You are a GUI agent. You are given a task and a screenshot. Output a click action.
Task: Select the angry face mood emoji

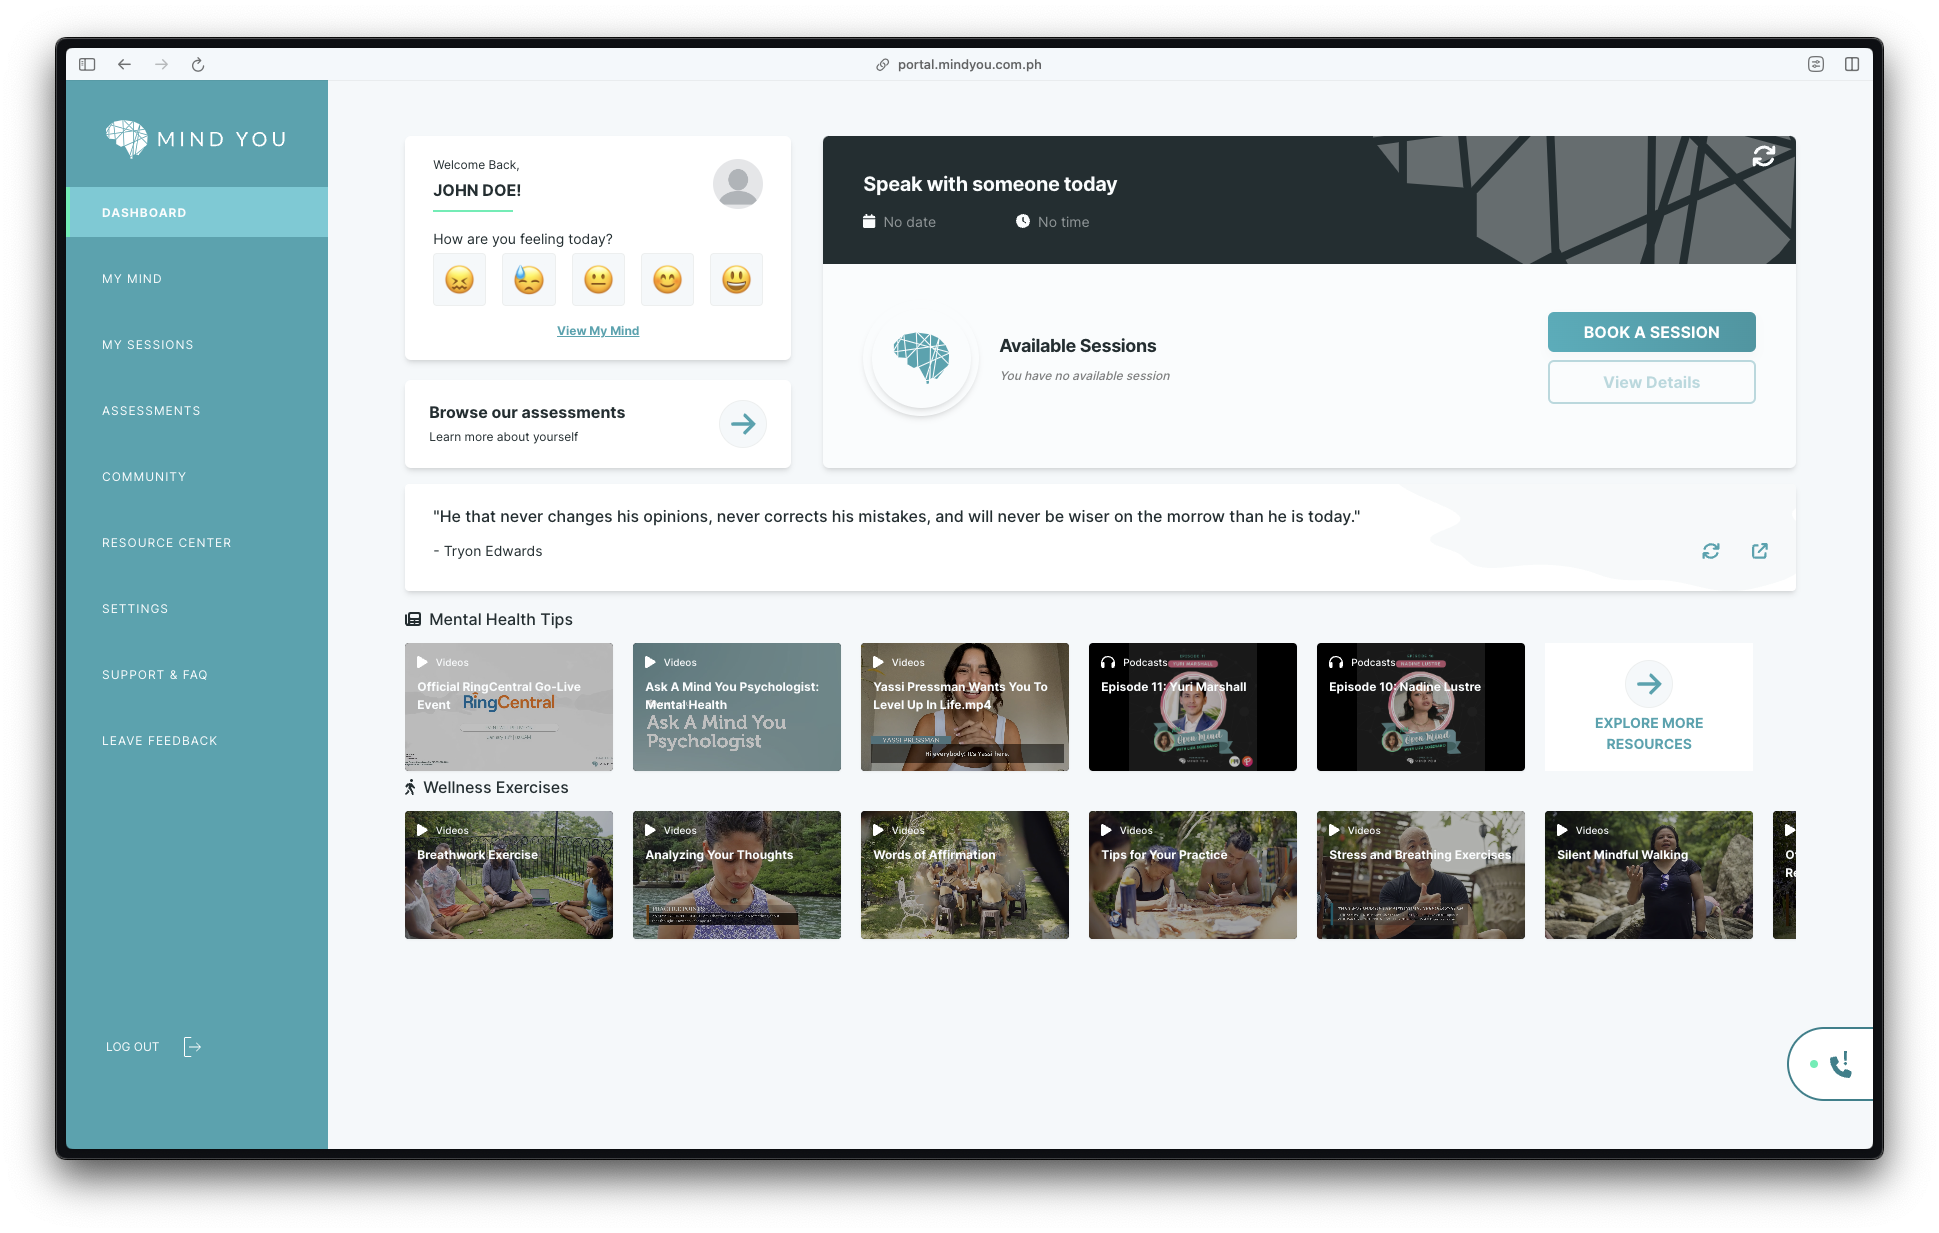[459, 280]
